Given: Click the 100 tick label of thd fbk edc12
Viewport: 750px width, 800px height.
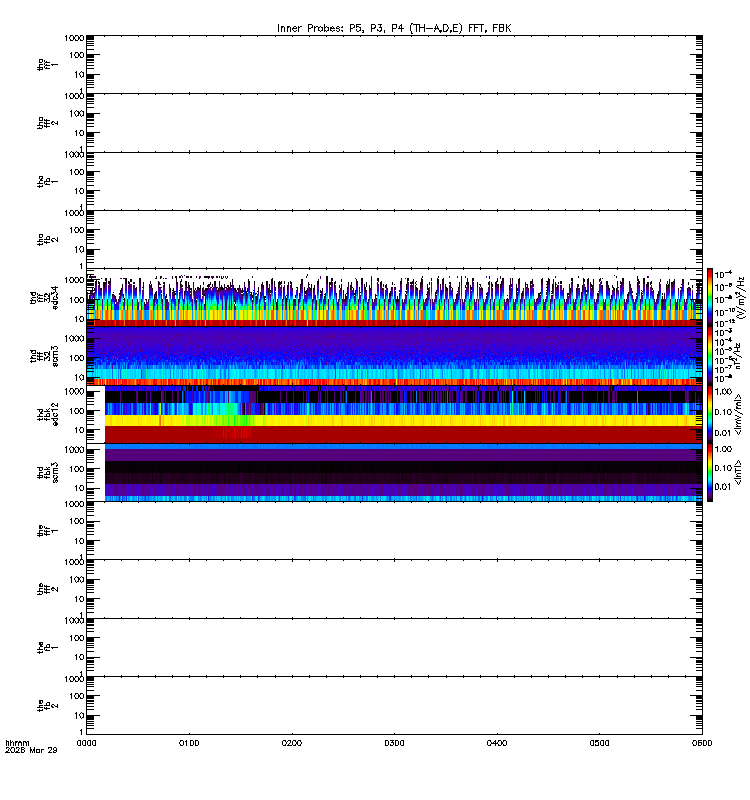Looking at the screenshot, I should (x=77, y=411).
